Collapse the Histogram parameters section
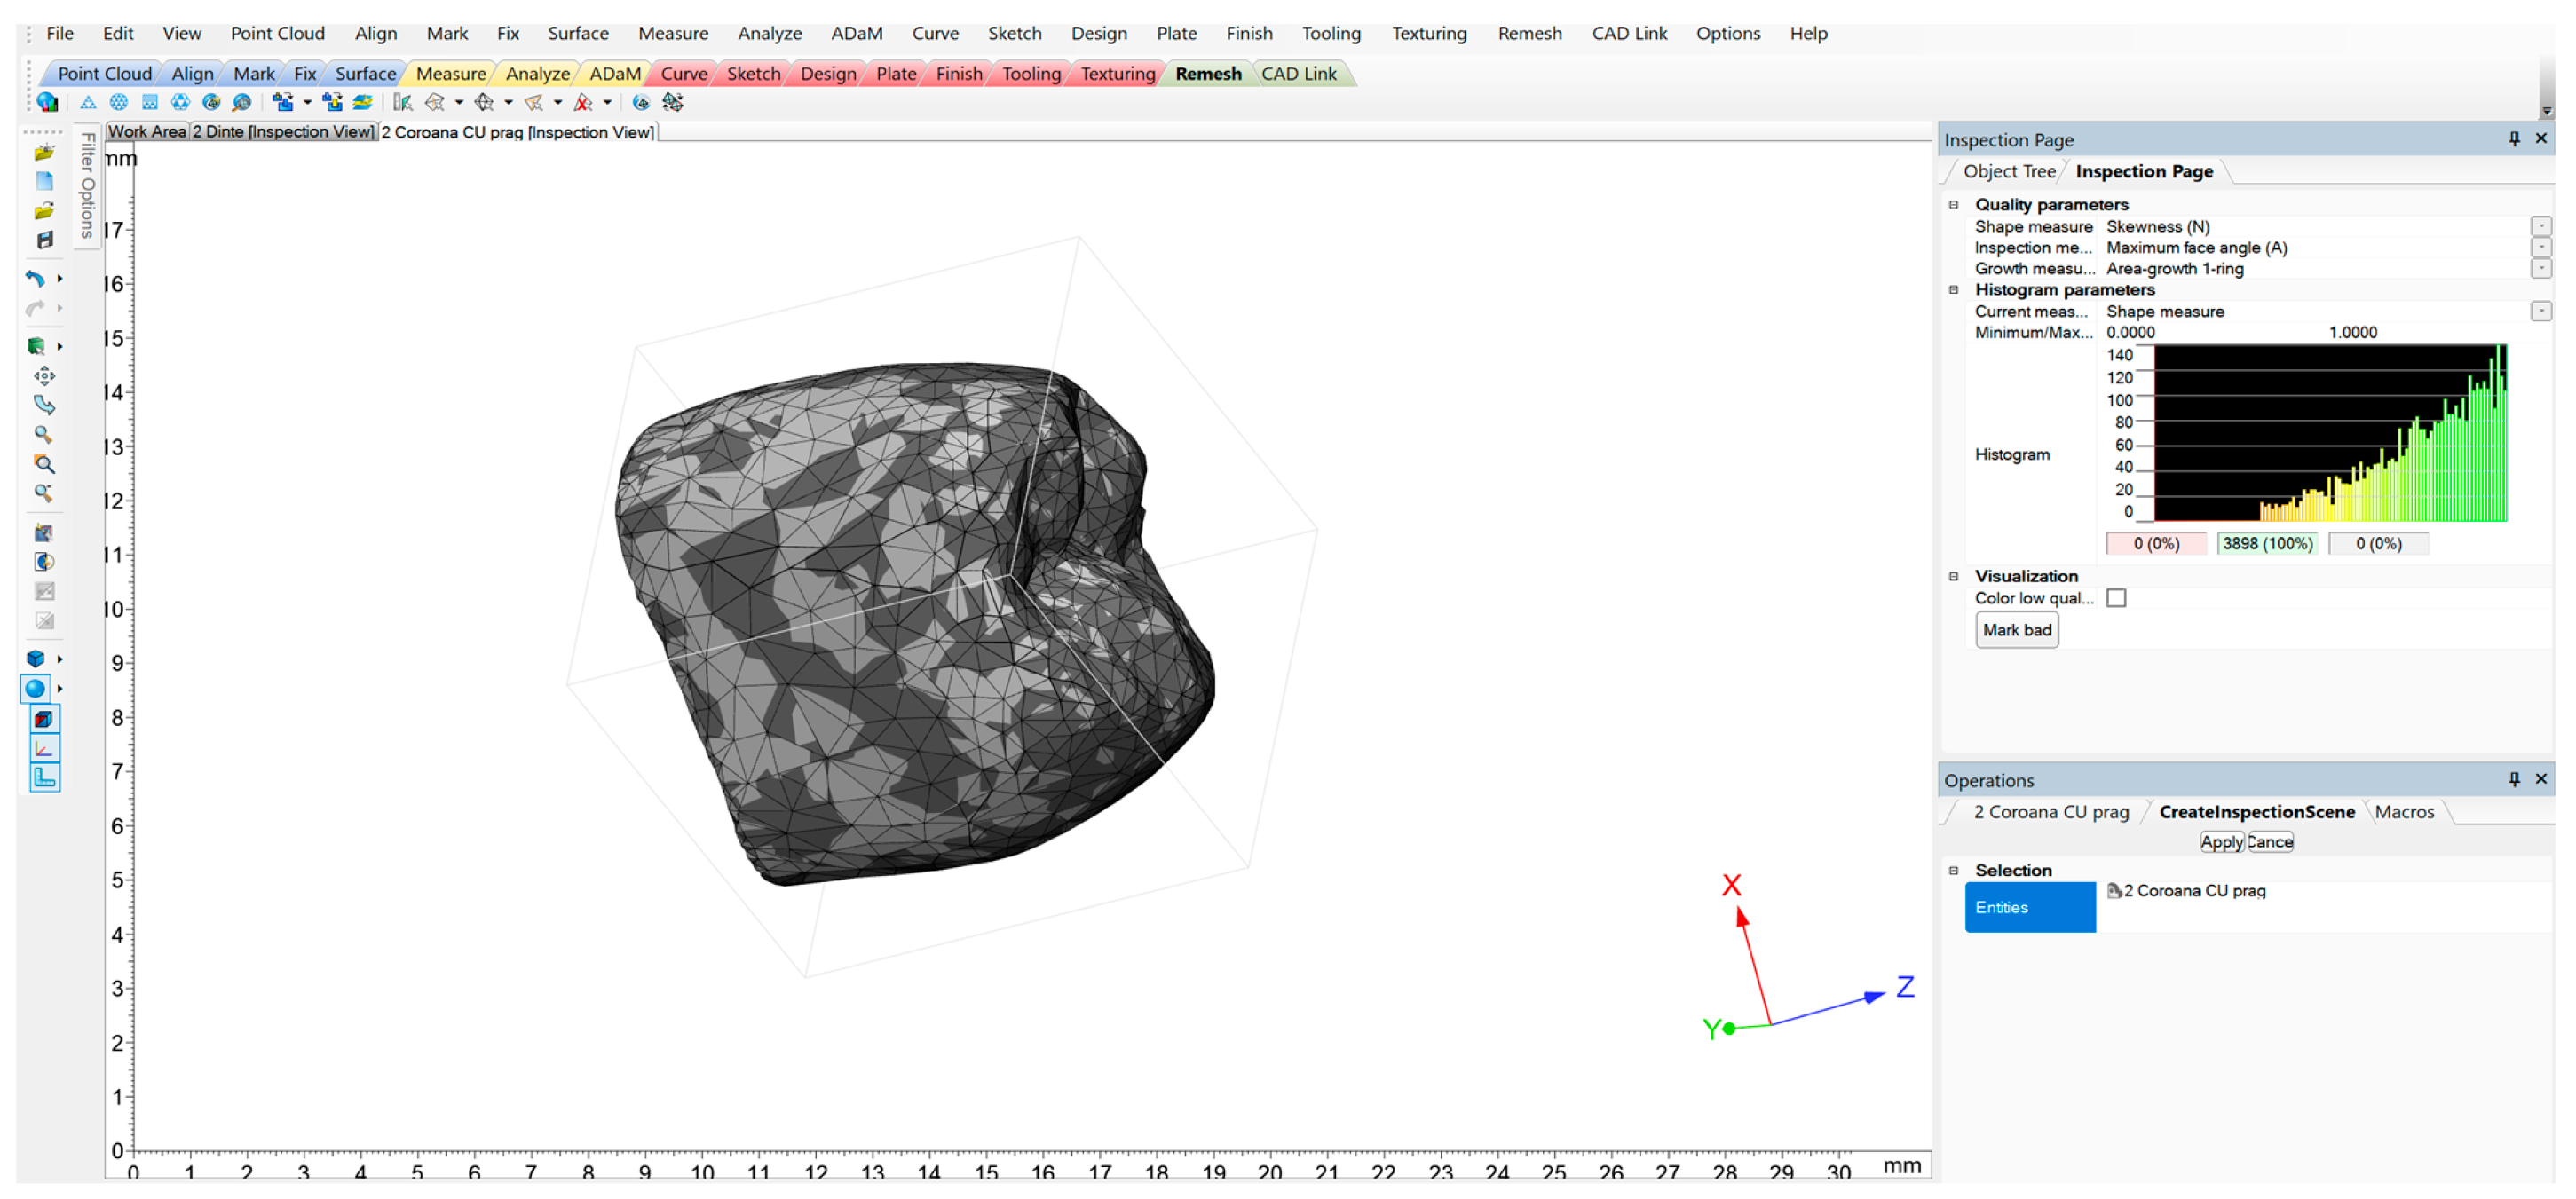Image resolution: width=2576 pixels, height=1199 pixels. 1953,290
